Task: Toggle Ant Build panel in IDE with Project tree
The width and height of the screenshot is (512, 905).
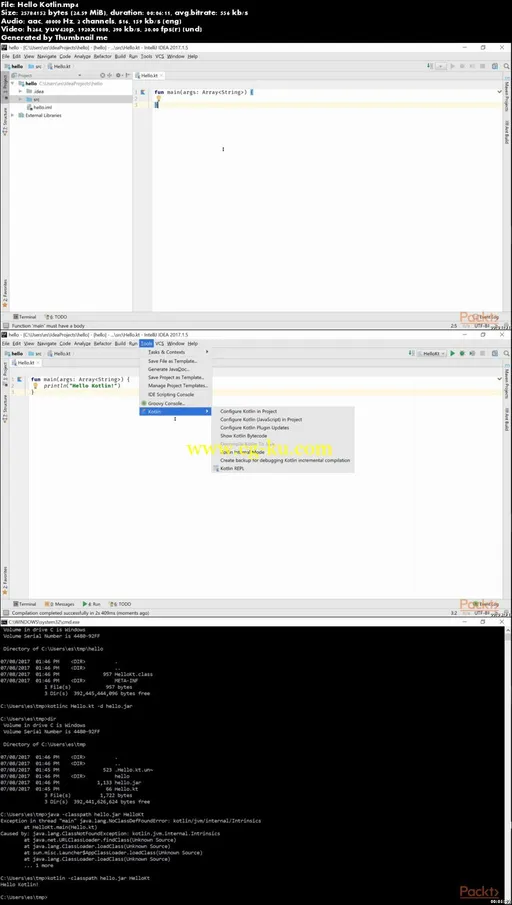Action: point(506,132)
